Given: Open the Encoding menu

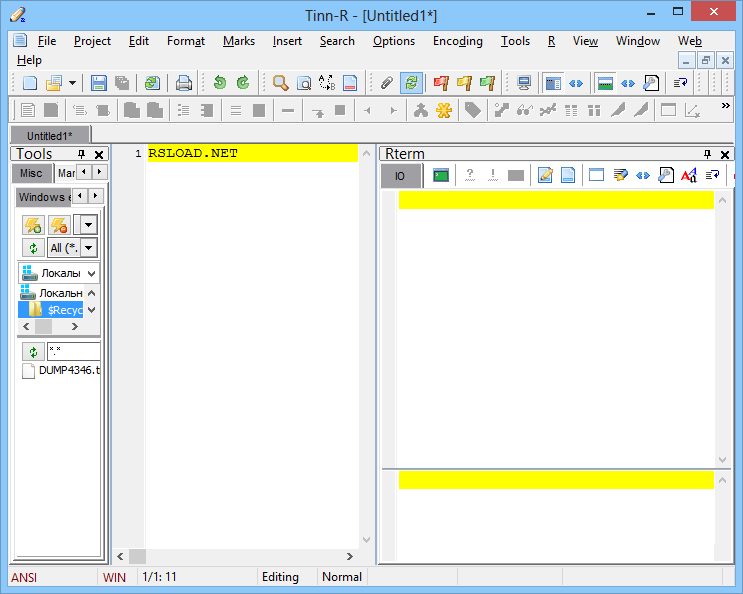Looking at the screenshot, I should [x=458, y=41].
